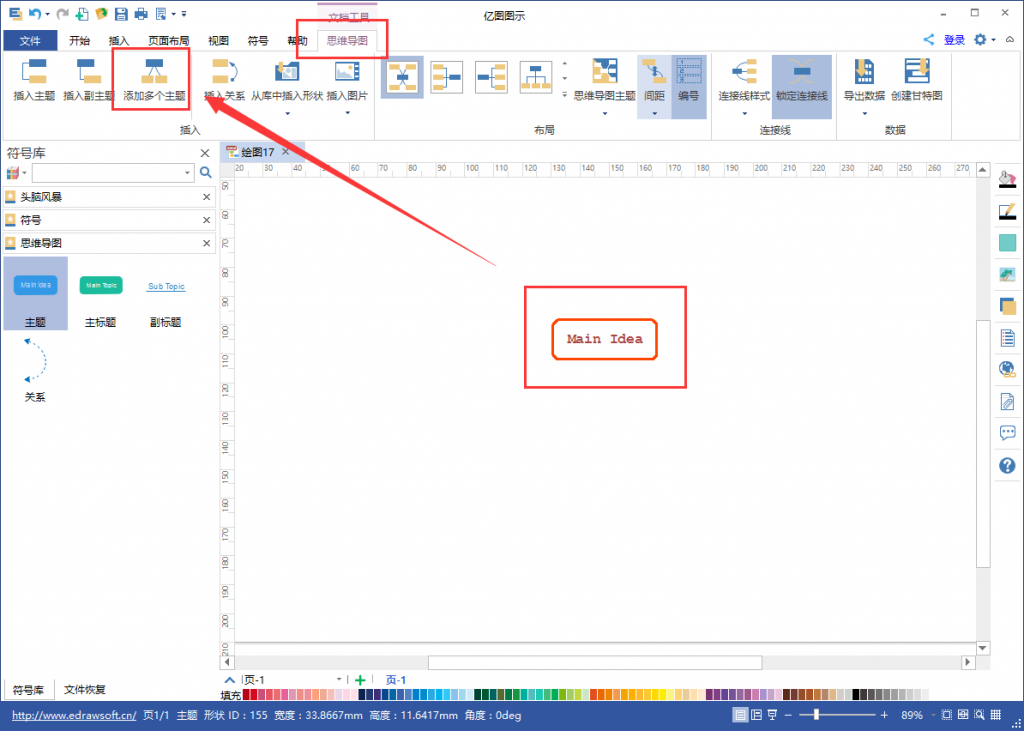Click the 导出数据 export data icon

point(864,71)
